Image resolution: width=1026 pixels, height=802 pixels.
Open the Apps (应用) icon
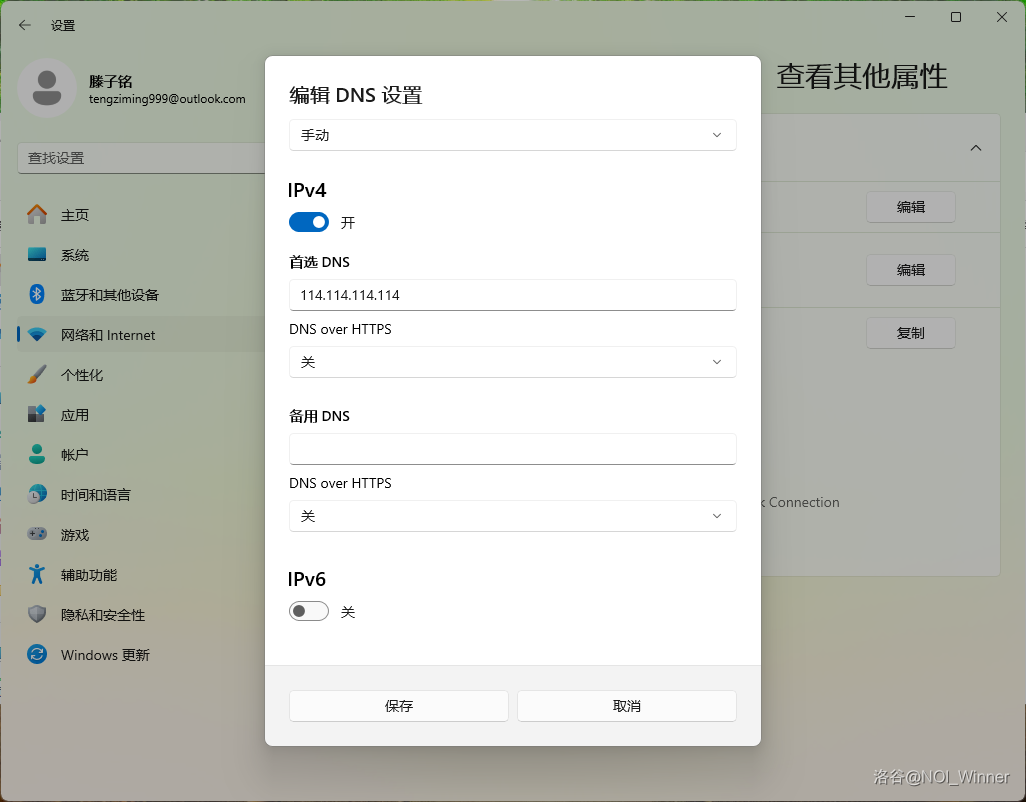pyautogui.click(x=37, y=415)
